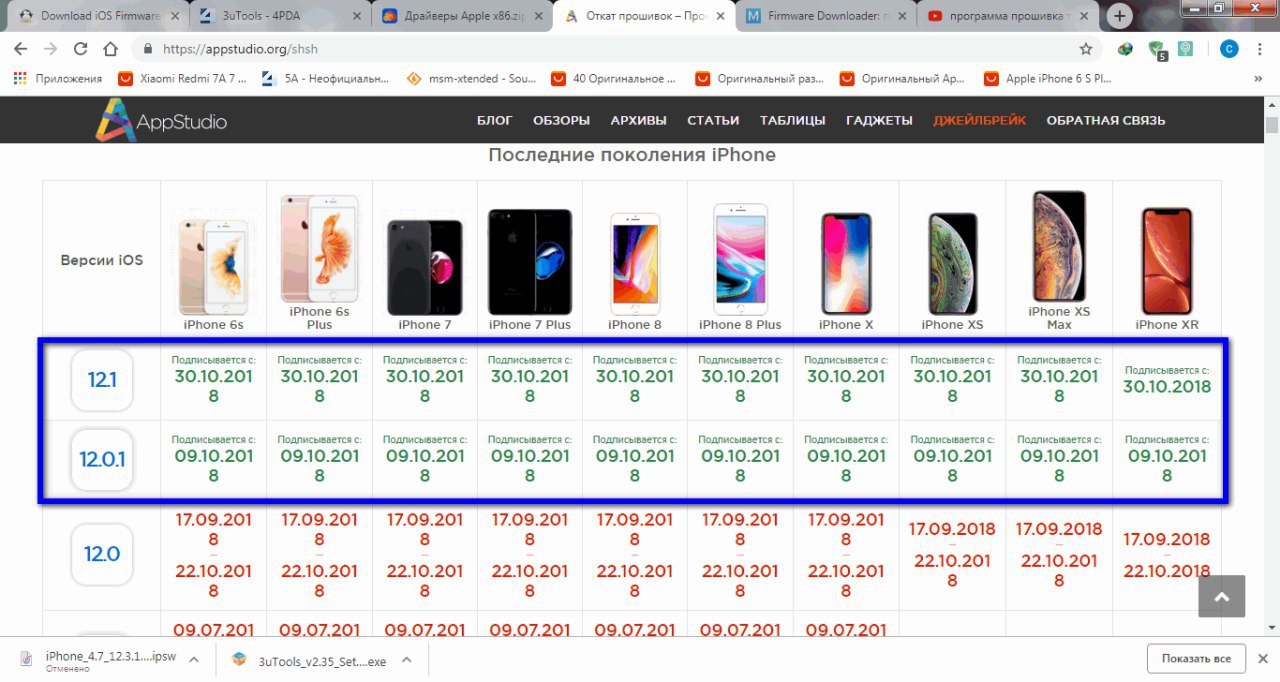Open the БЛОГ menu item

(x=495, y=120)
